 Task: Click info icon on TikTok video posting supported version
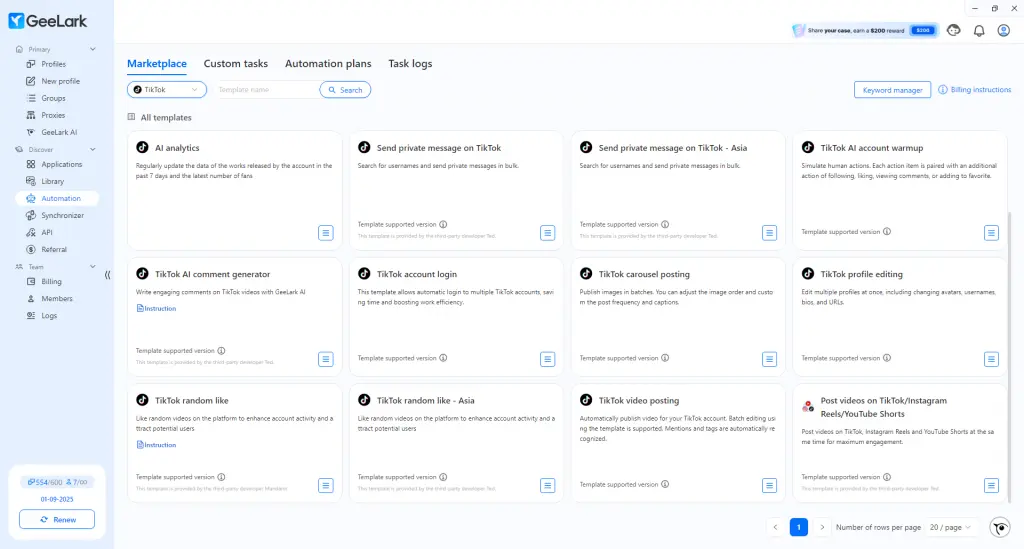point(665,484)
